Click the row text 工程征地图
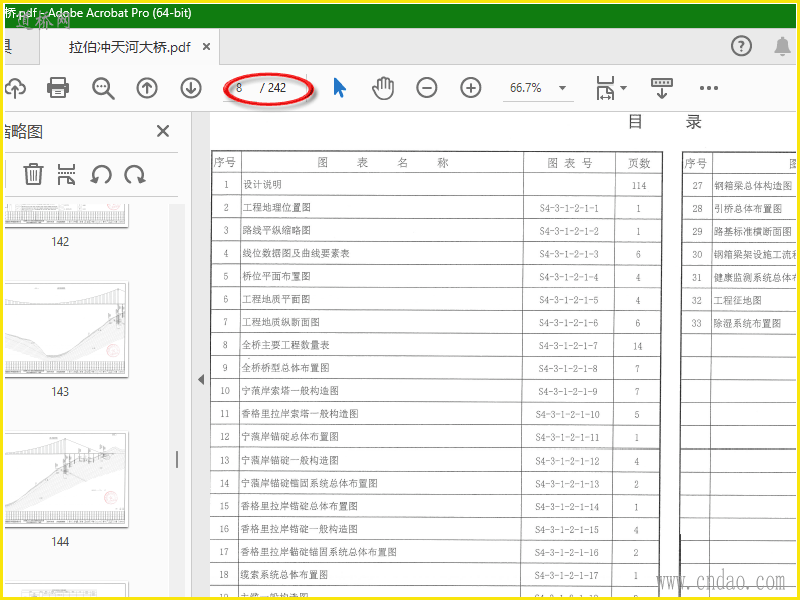Viewport: 800px width, 600px height. [737, 301]
